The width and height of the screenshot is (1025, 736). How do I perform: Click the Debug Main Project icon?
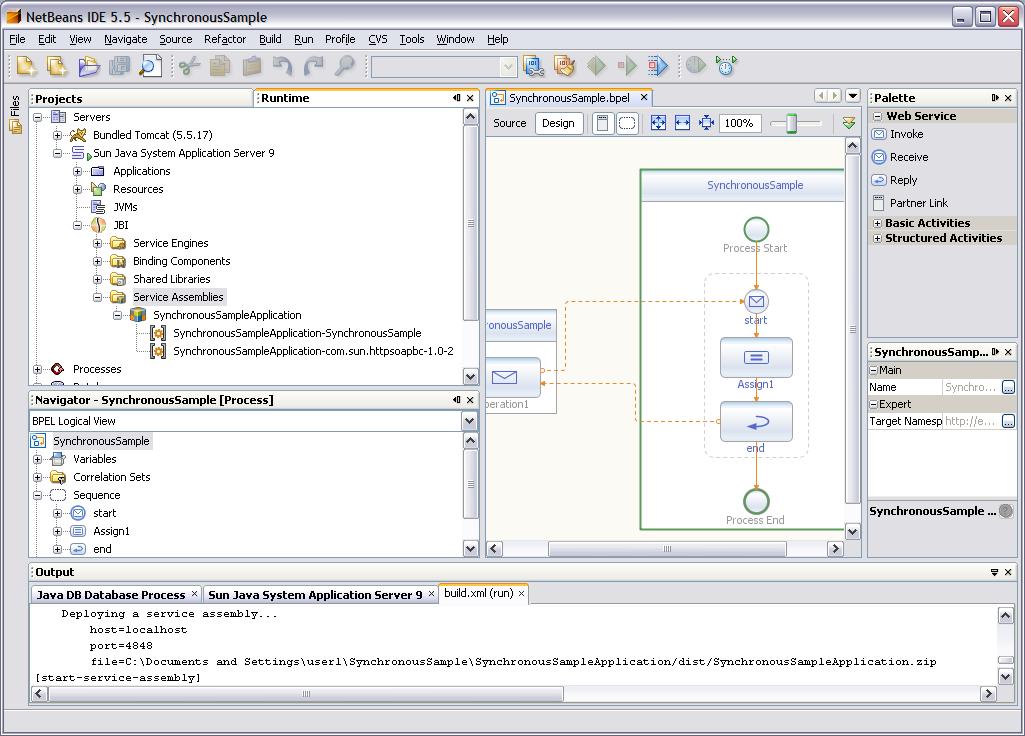coord(658,66)
